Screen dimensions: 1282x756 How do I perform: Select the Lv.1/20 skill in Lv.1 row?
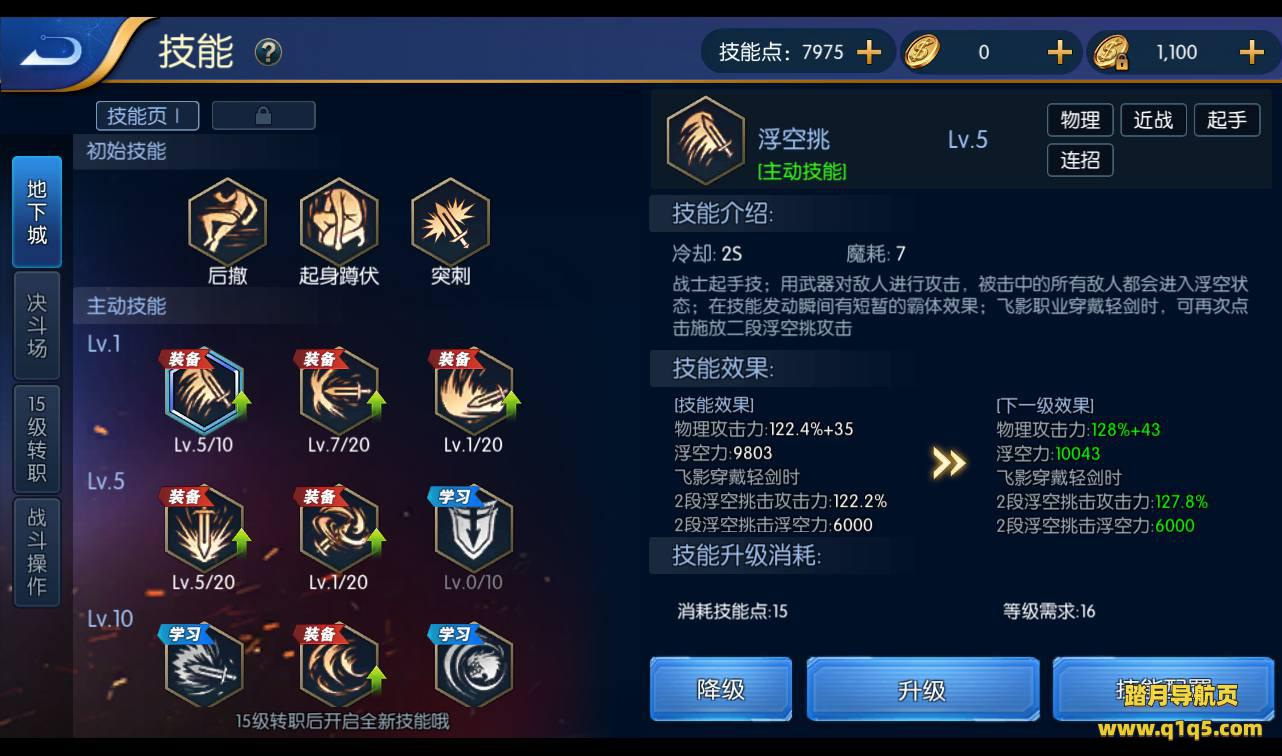coord(474,390)
